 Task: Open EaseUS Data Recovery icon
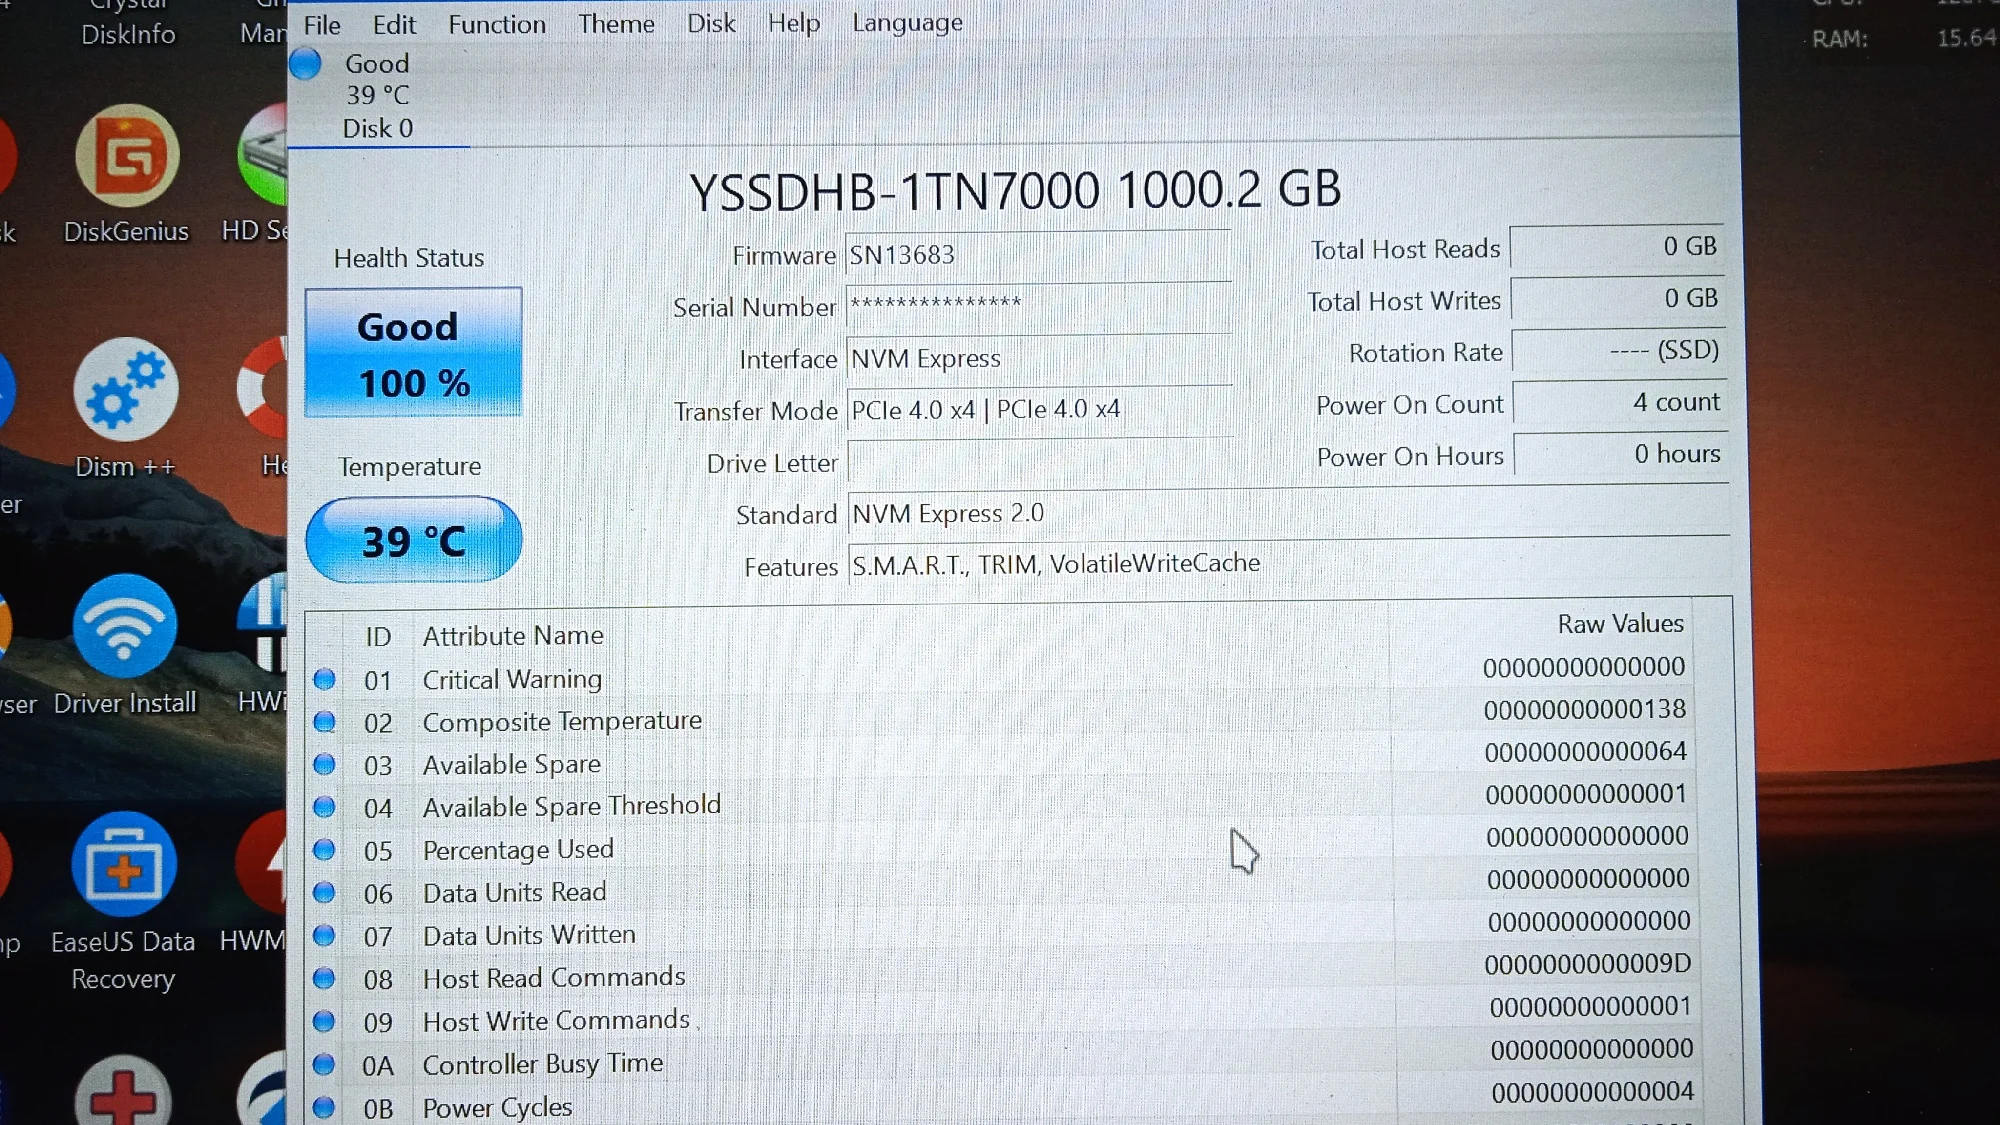point(124,865)
